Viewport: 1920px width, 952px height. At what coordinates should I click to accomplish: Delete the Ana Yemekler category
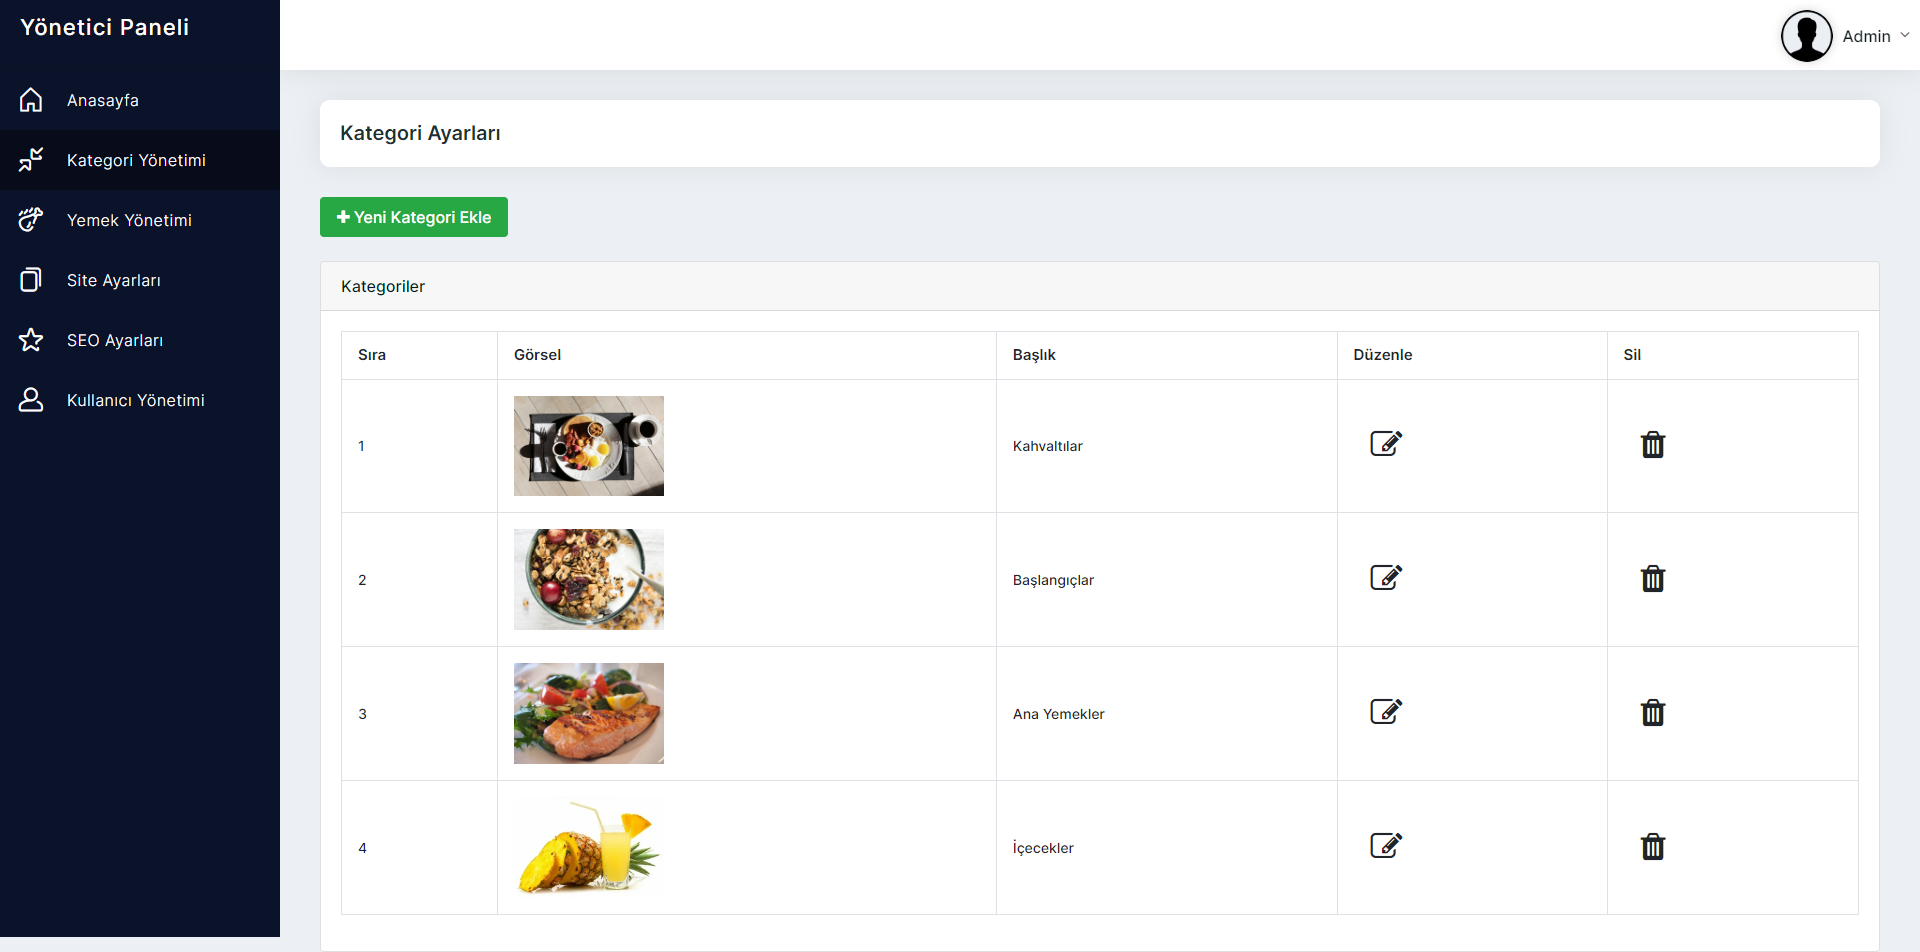click(1653, 712)
